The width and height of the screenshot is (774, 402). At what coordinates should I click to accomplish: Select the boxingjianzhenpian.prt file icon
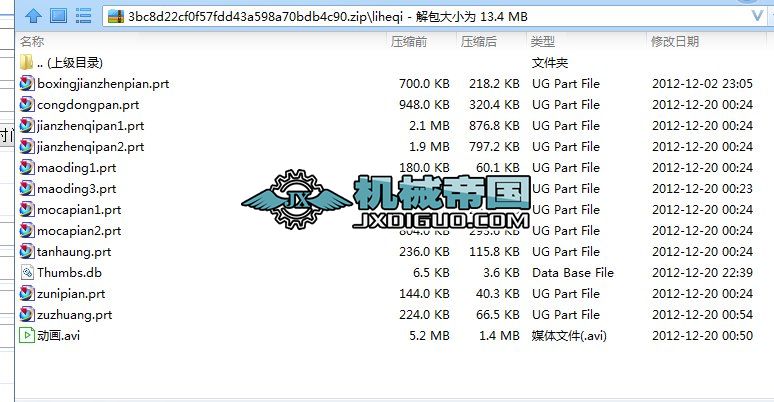coord(27,83)
